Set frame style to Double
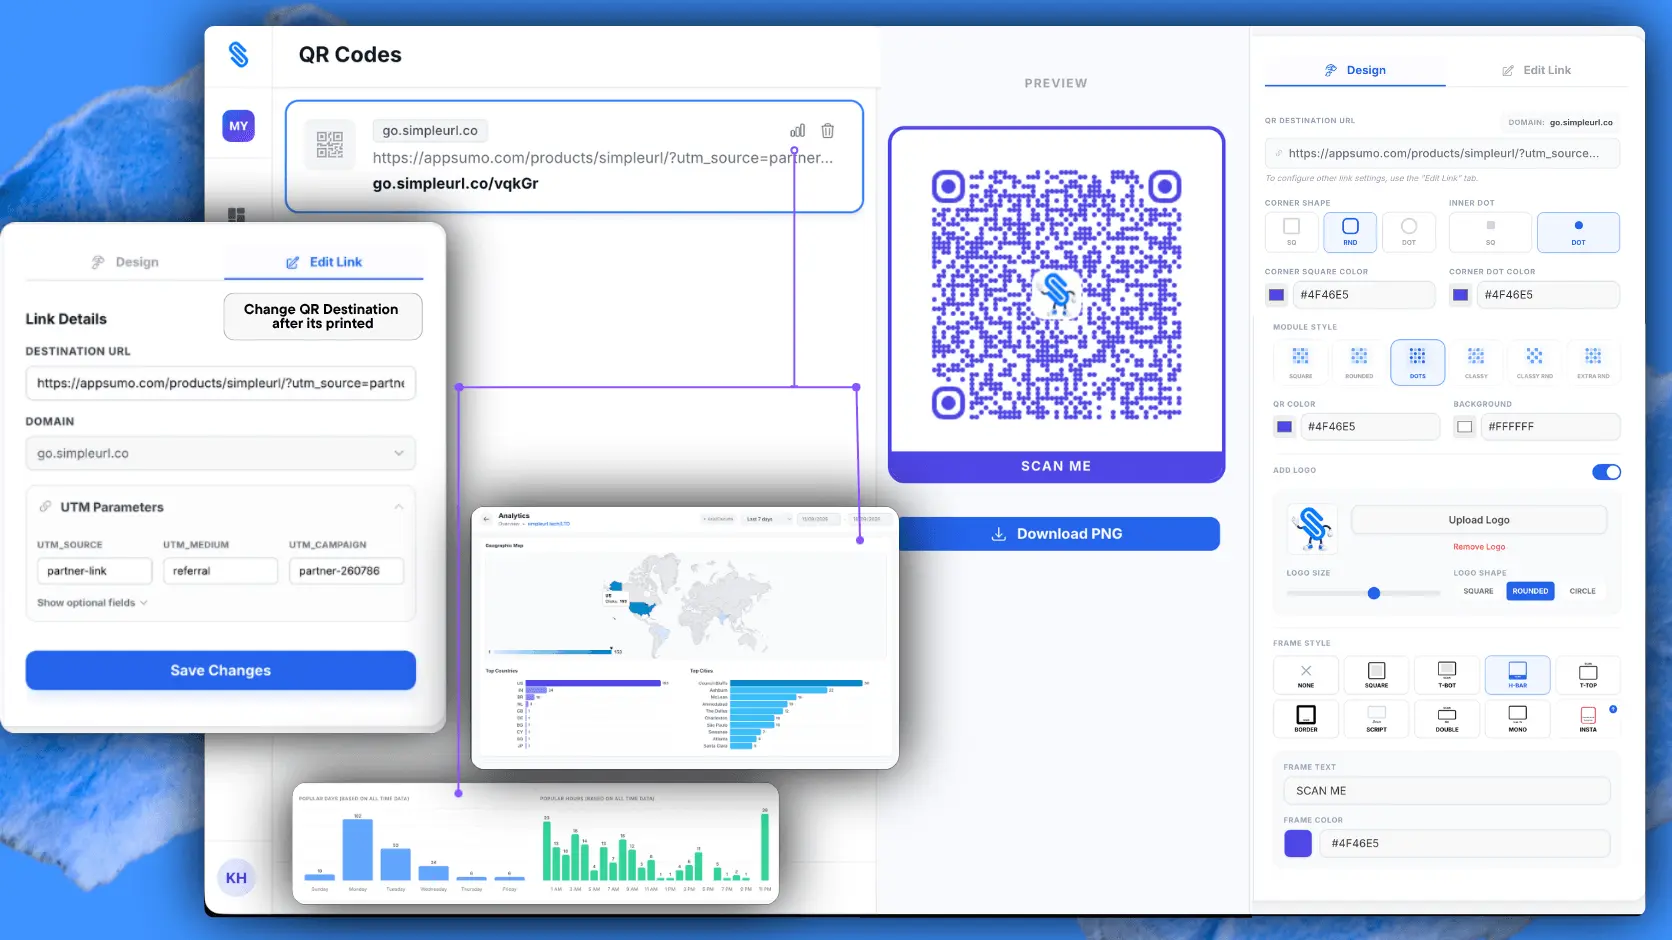 pos(1447,719)
